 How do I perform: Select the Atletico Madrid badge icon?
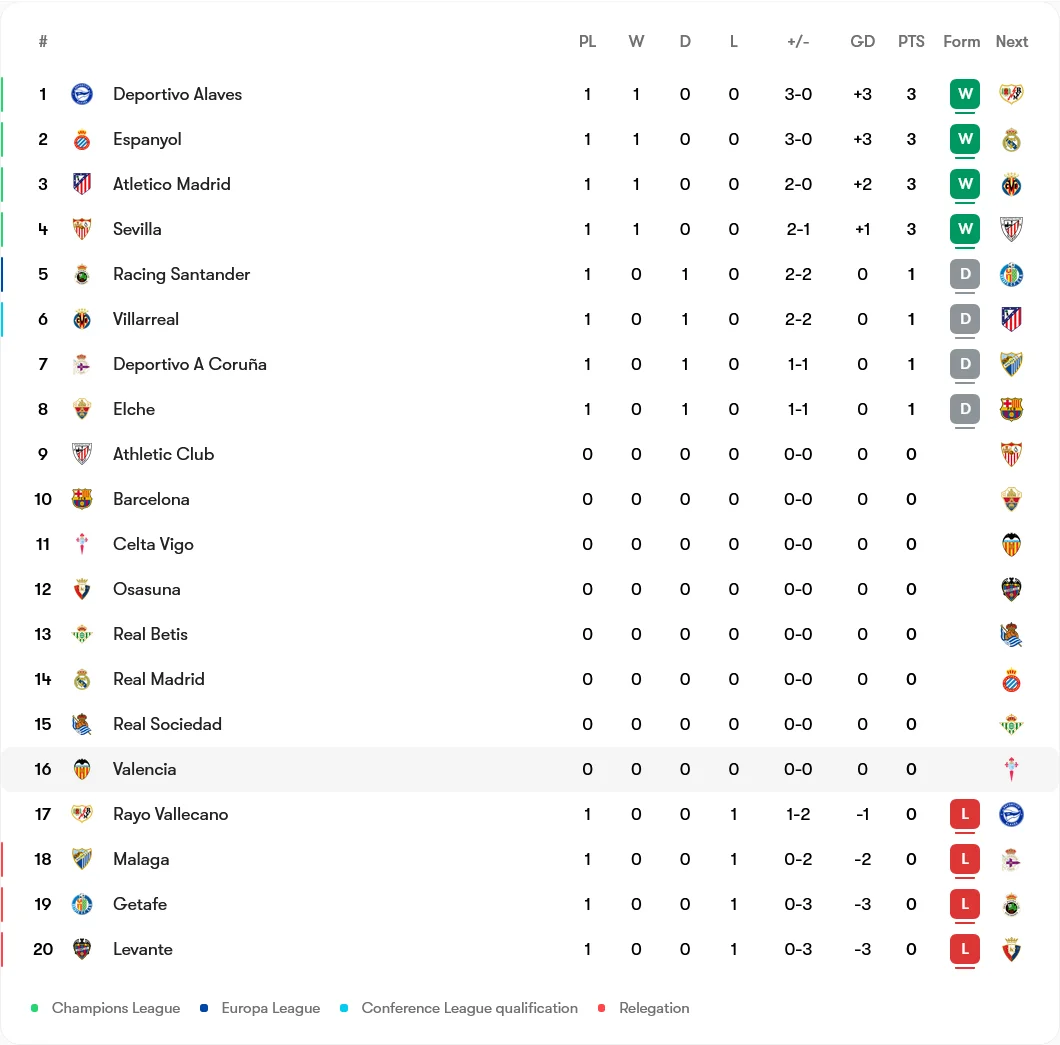point(82,184)
